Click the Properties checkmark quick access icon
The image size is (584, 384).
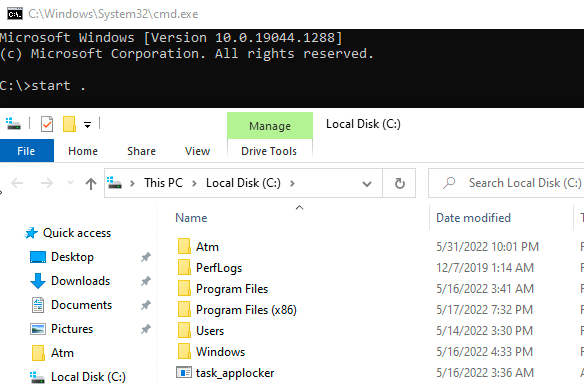click(47, 124)
